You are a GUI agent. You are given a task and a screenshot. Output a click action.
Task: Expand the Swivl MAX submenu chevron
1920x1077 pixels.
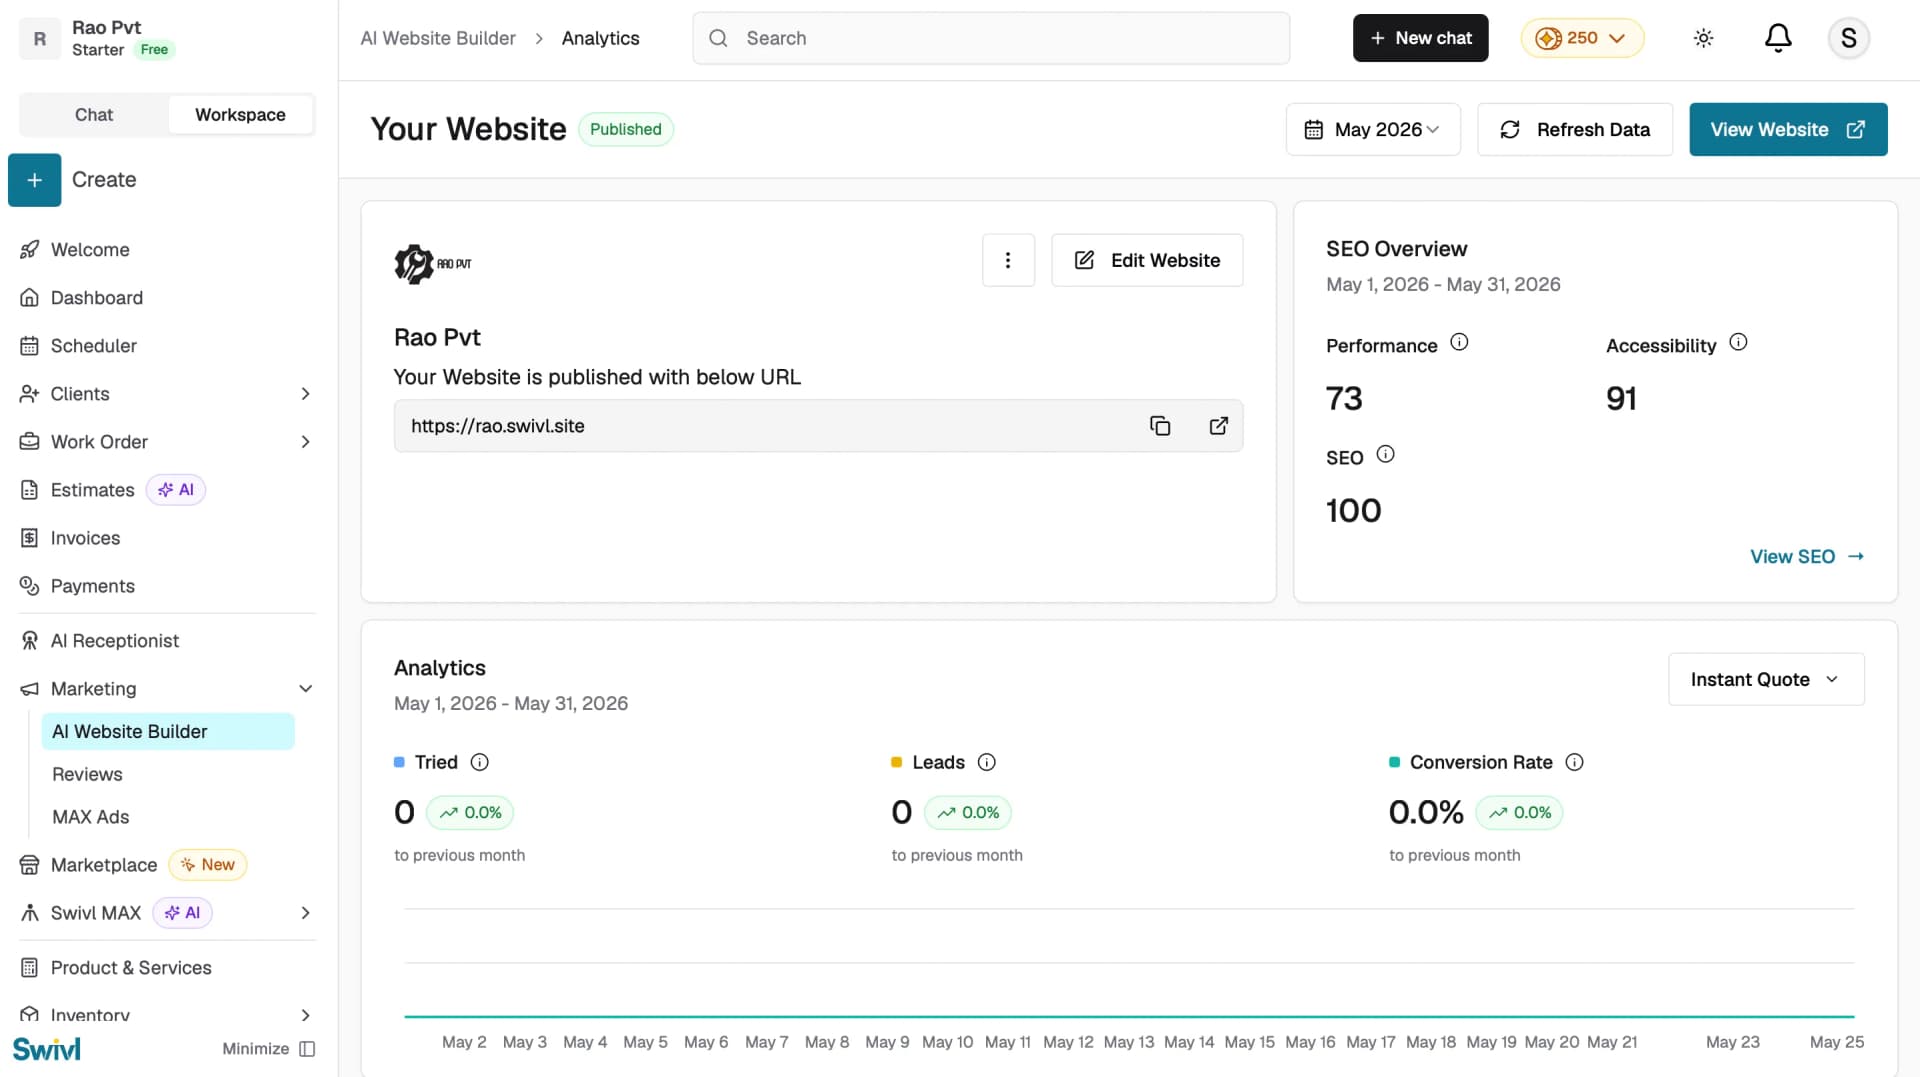(x=306, y=913)
